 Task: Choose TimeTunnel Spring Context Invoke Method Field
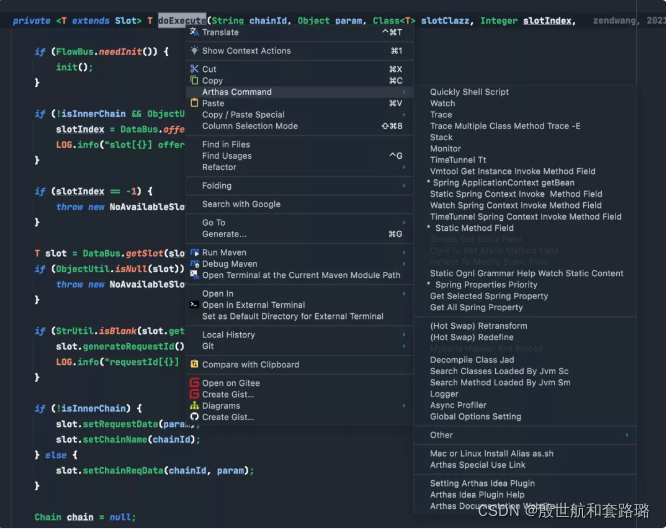point(525,217)
